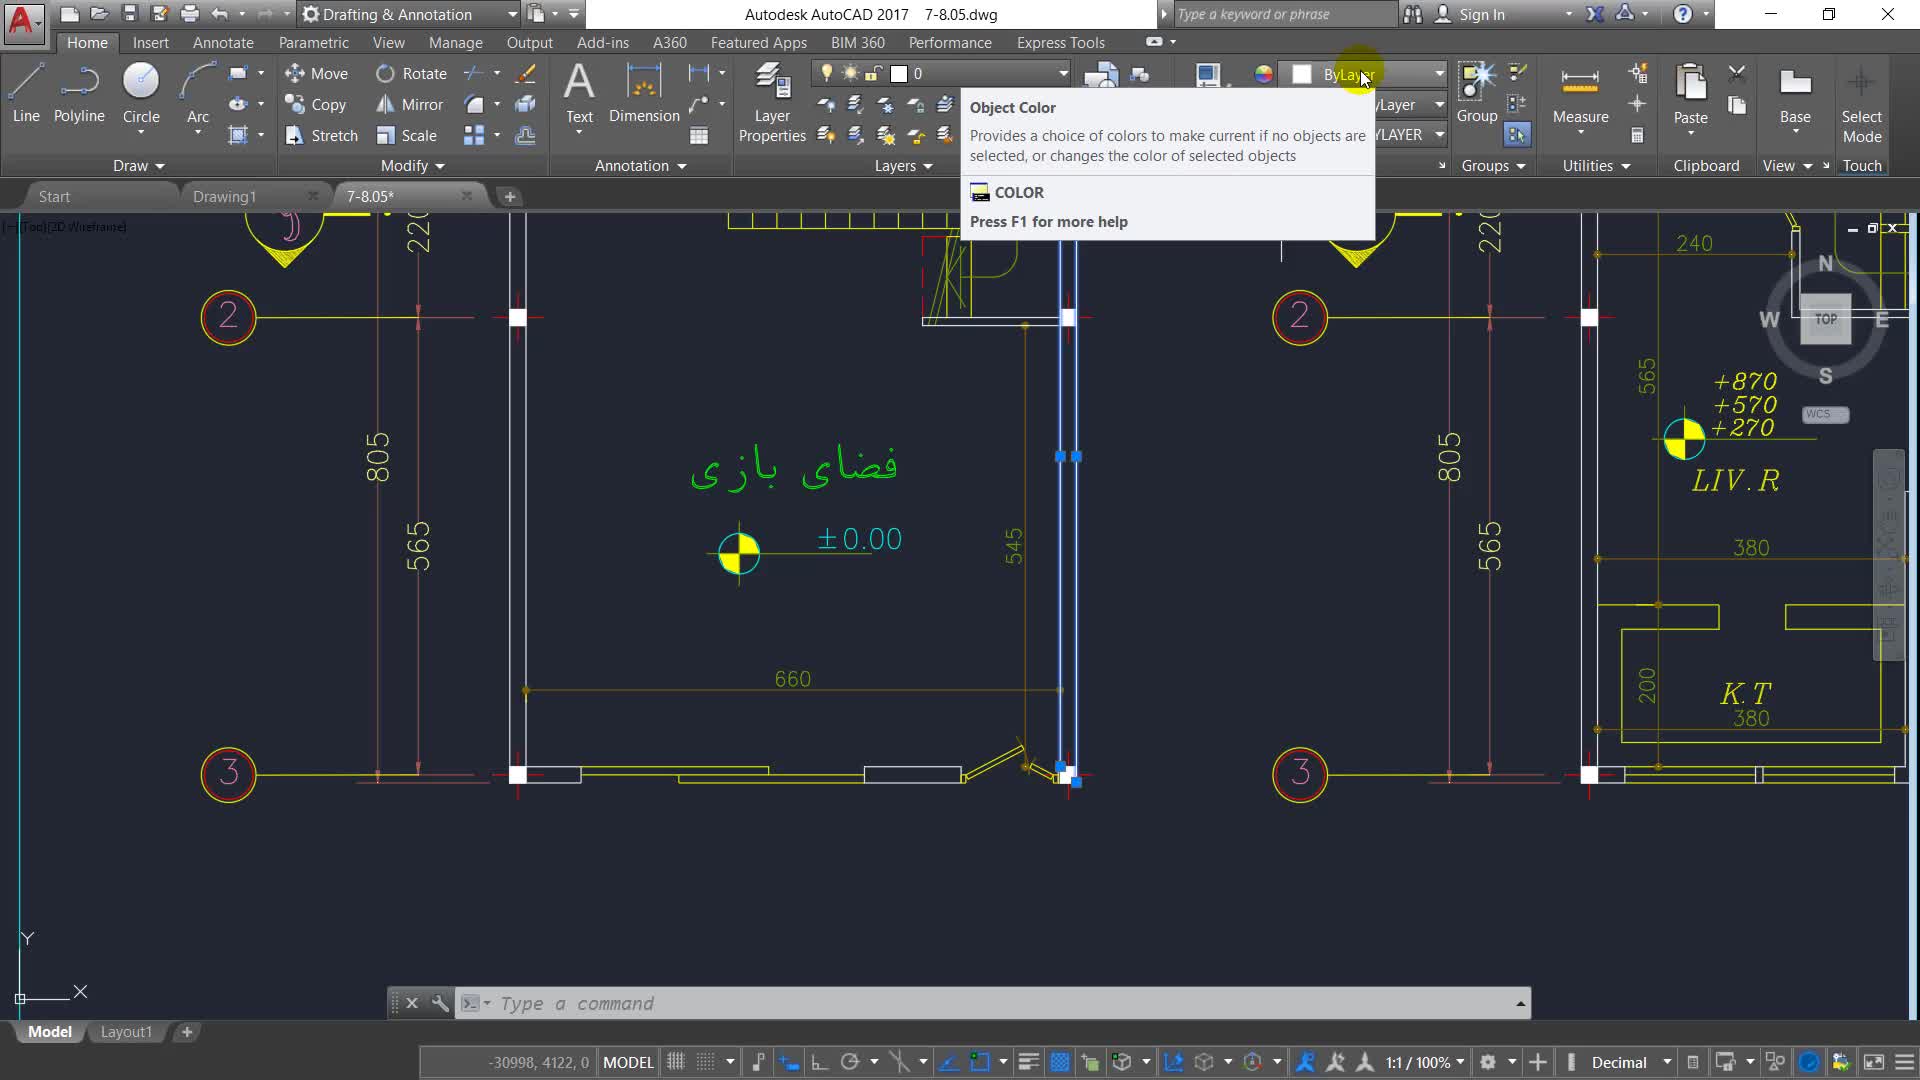The height and width of the screenshot is (1080, 1920).
Task: Click MODEL space button in status bar
Action: point(628,1062)
